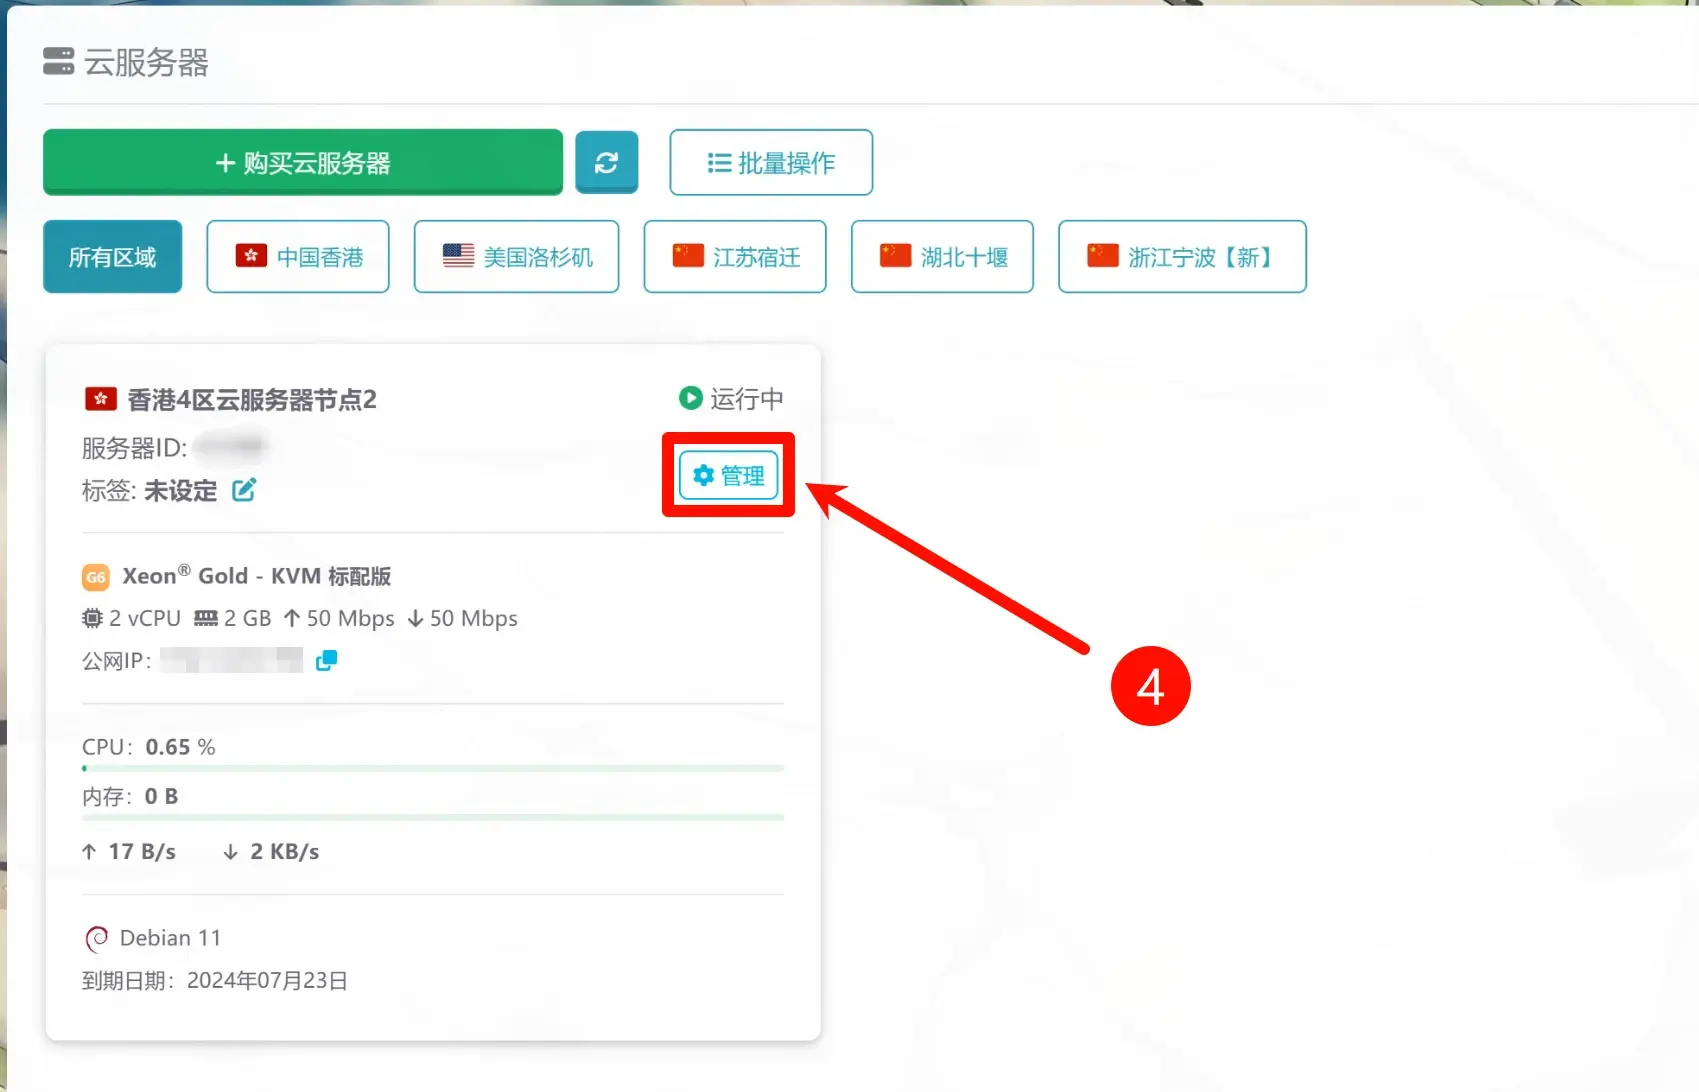Select the 所有区域 all regions filter
The width and height of the screenshot is (1699, 1092).
[x=112, y=257]
